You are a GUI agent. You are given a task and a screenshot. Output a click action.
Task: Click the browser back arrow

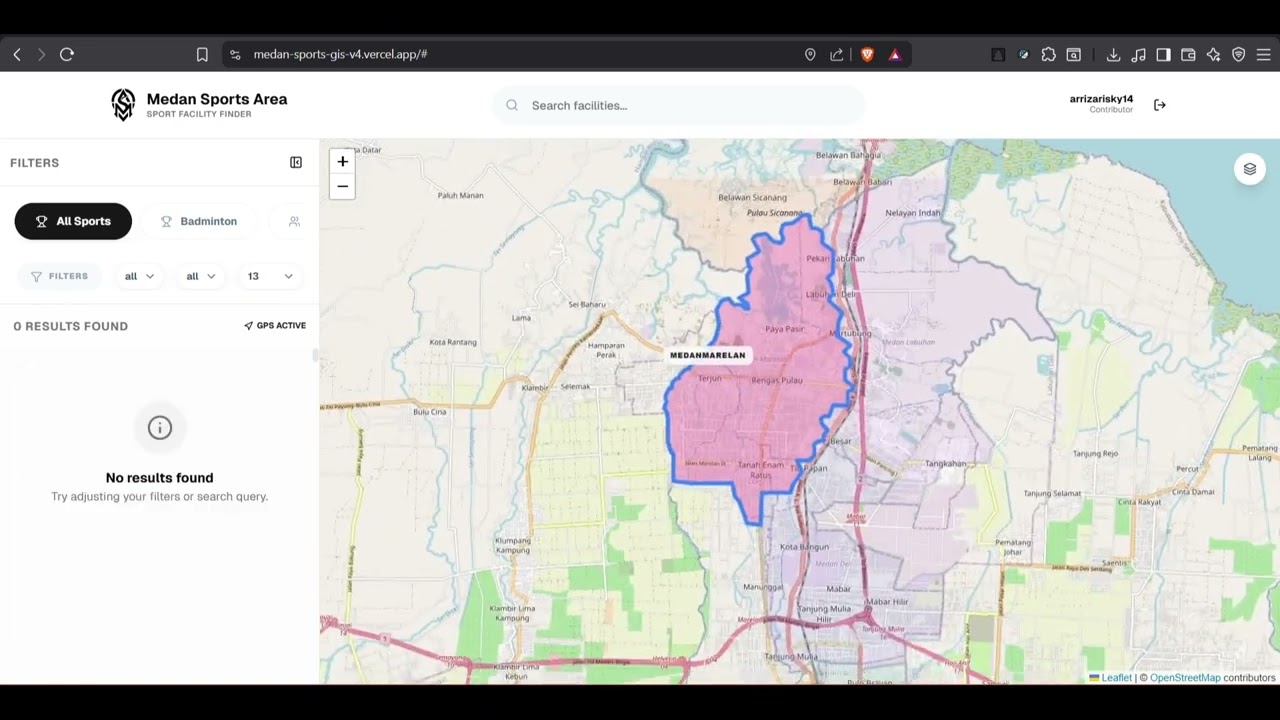(x=17, y=55)
